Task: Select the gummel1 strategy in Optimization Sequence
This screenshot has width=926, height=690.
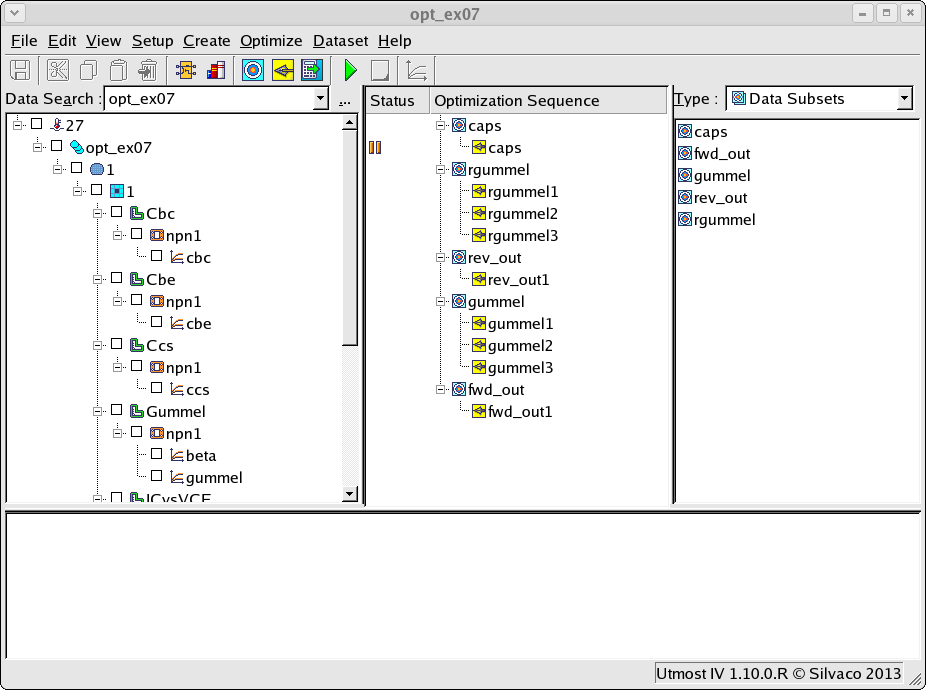Action: point(513,324)
